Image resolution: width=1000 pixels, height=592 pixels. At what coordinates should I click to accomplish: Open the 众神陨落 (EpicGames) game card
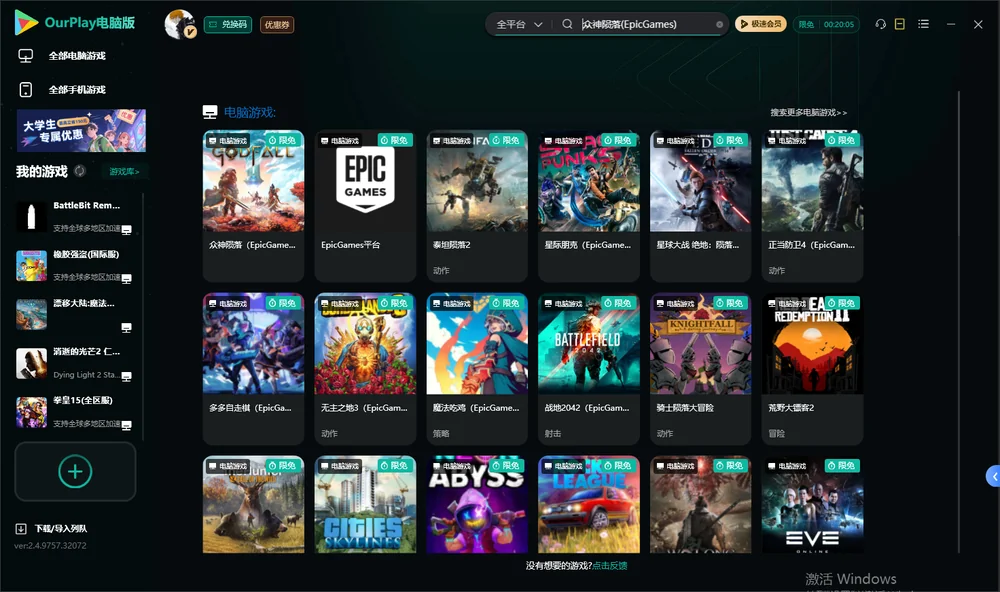(253, 205)
